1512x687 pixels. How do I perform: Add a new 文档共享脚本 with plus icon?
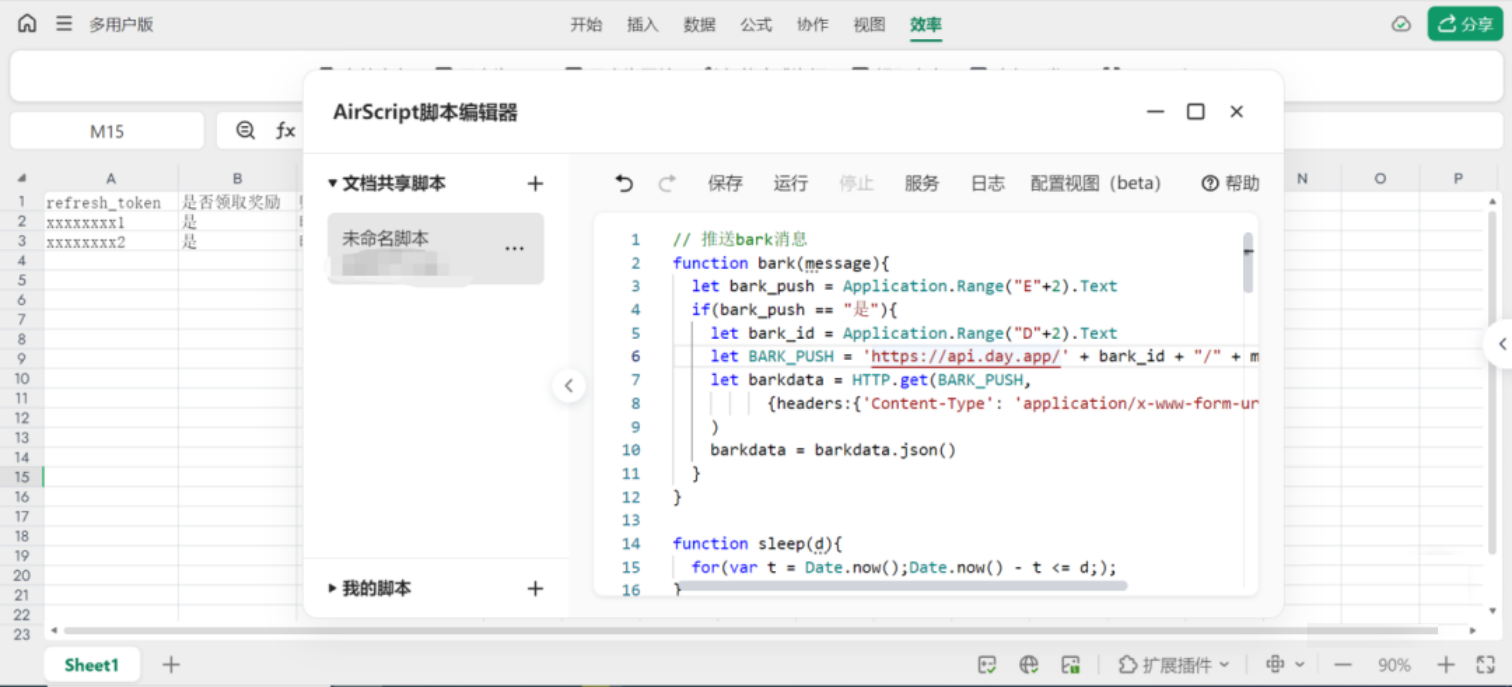click(535, 183)
